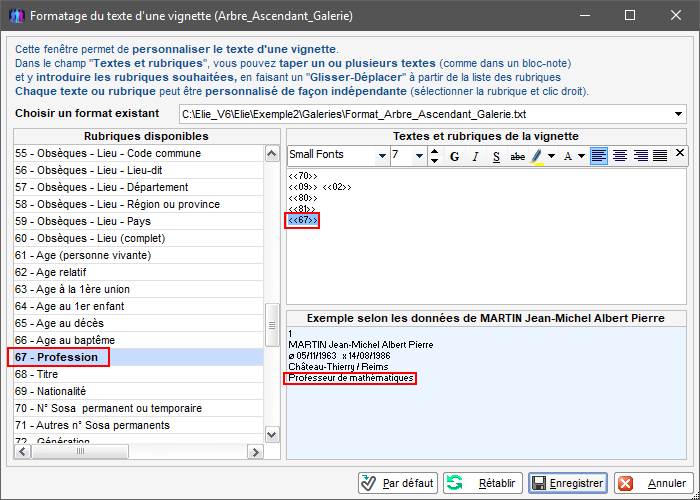The height and width of the screenshot is (500, 700).
Task: Select '64 - Age au 1er enfant'
Action: pos(139,306)
